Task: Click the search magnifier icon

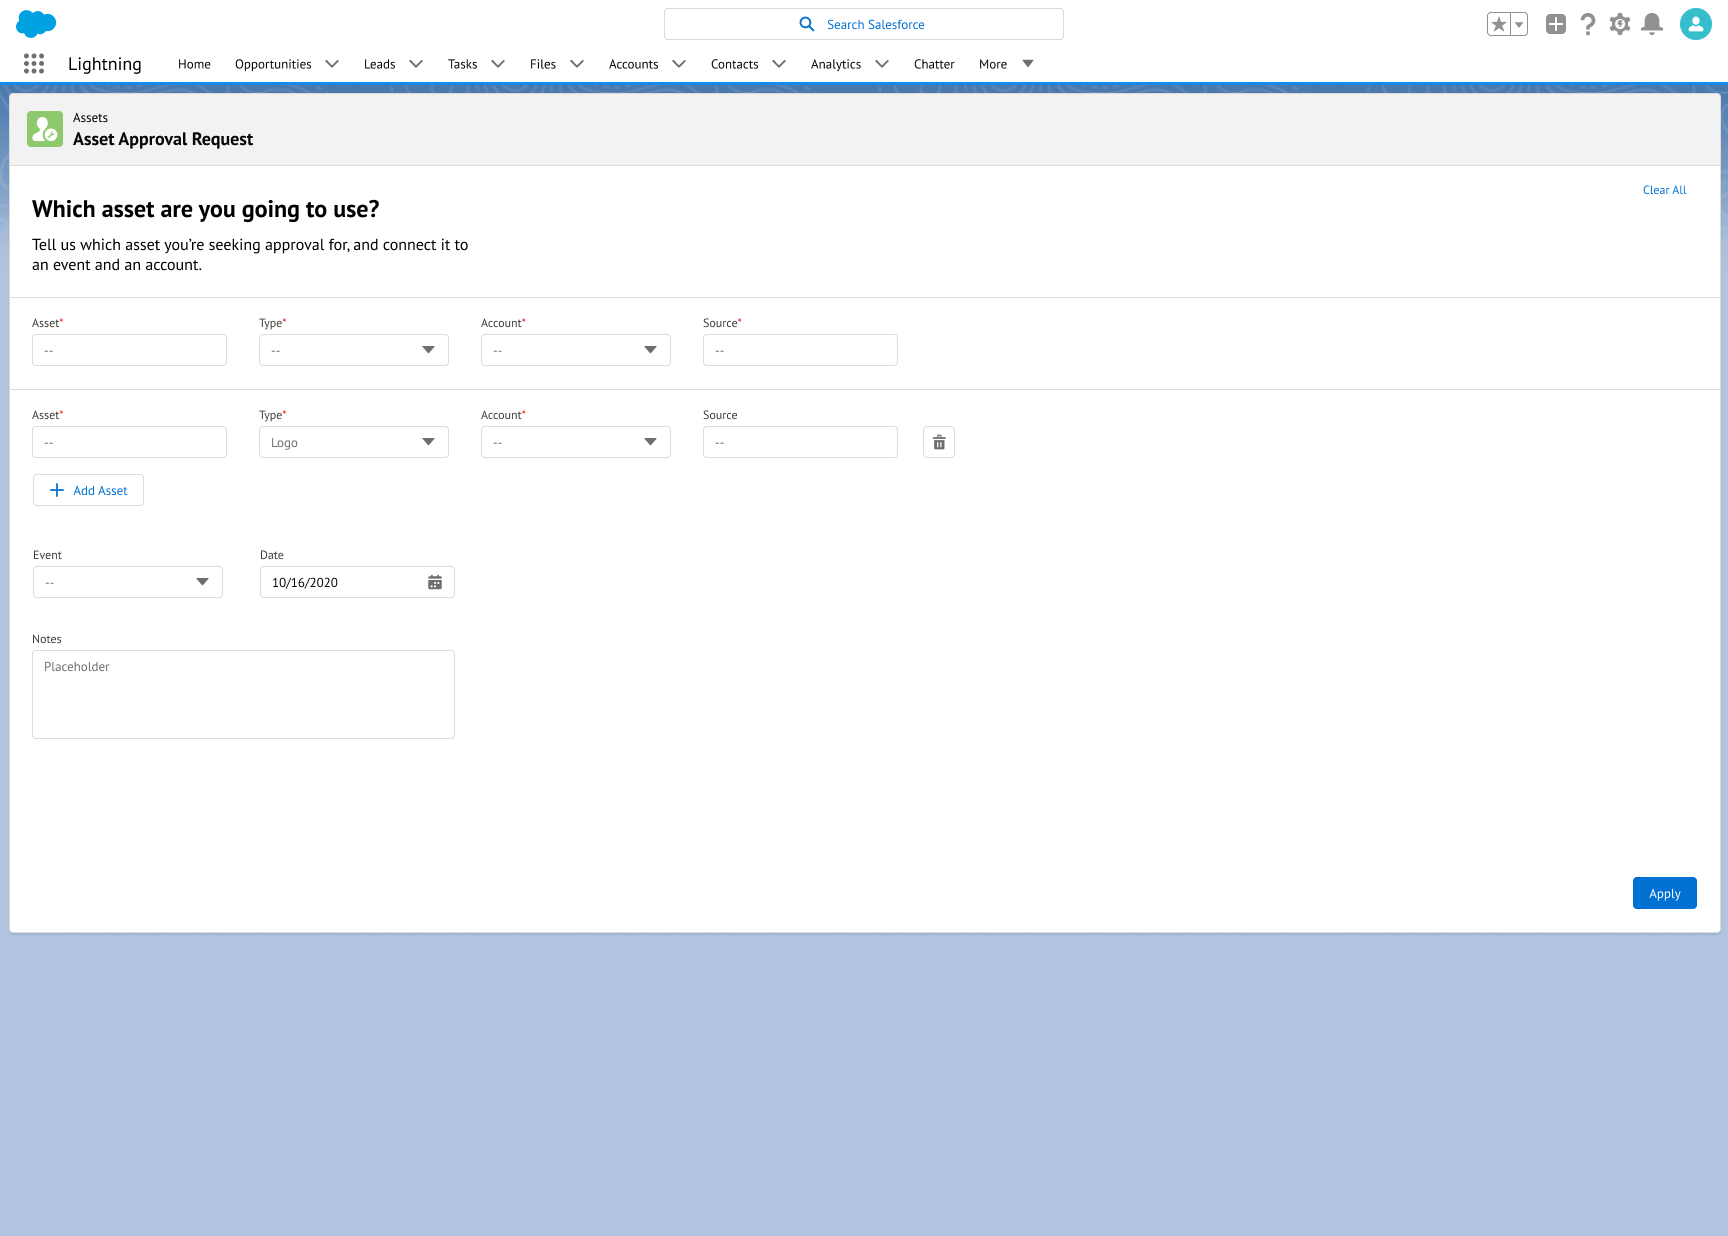Action: [x=806, y=23]
